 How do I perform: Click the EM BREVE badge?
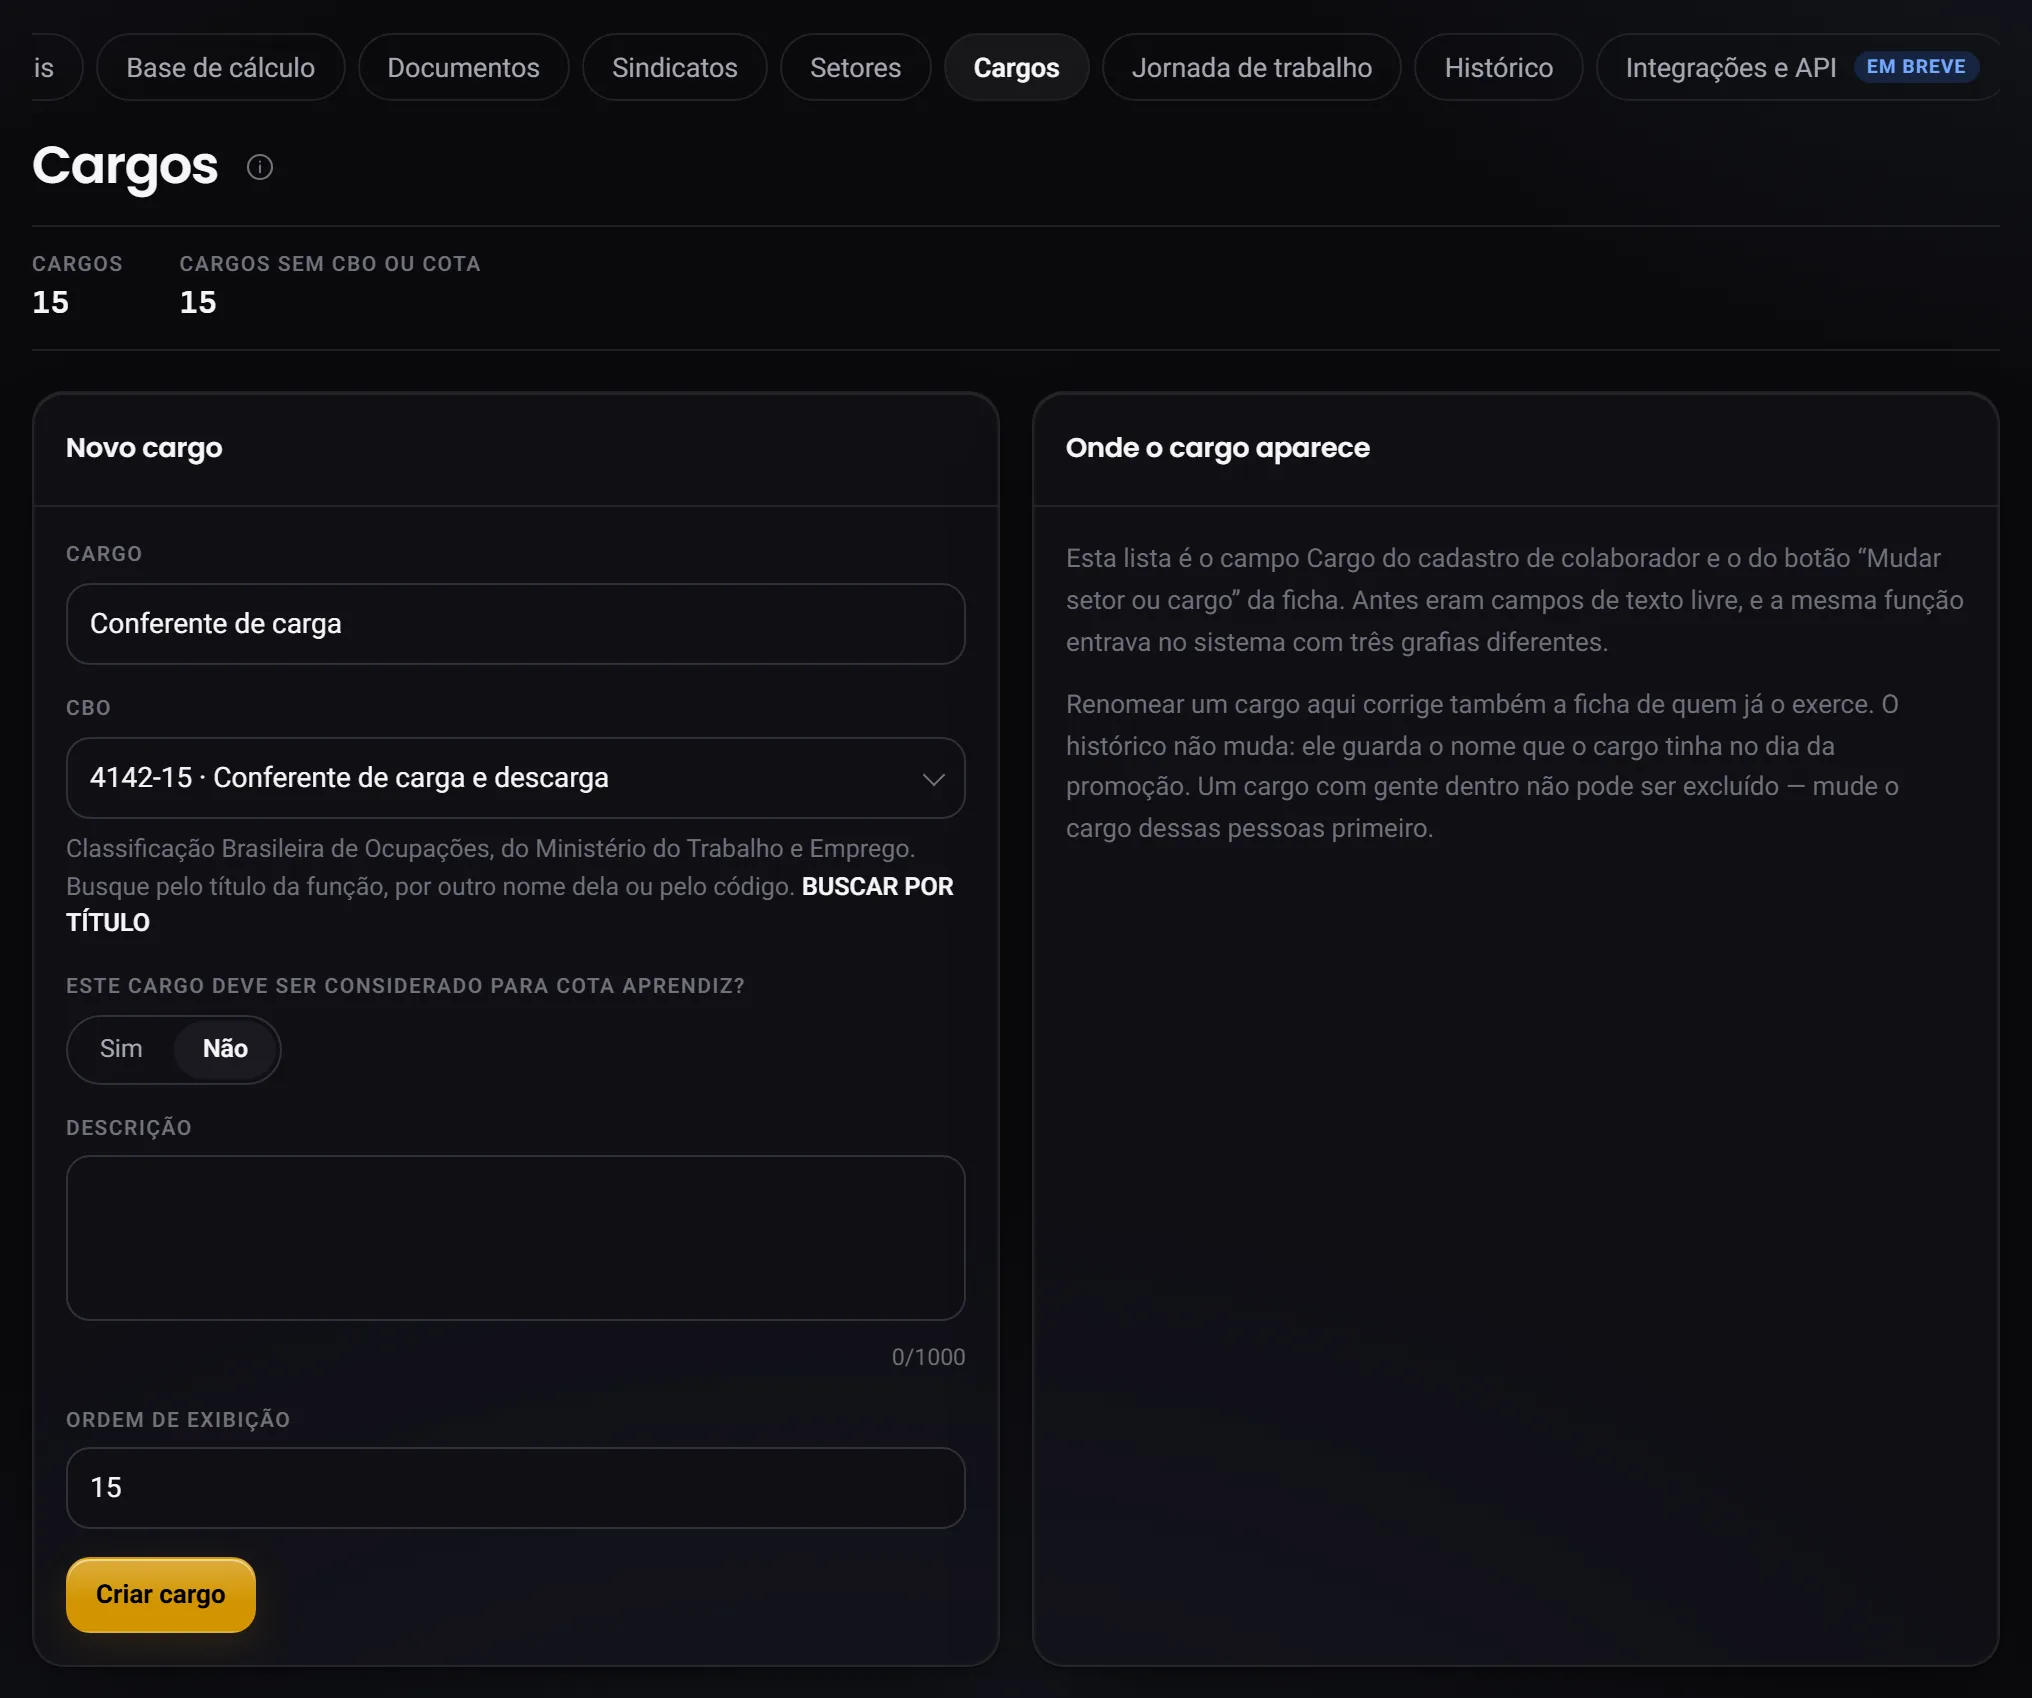(1915, 66)
